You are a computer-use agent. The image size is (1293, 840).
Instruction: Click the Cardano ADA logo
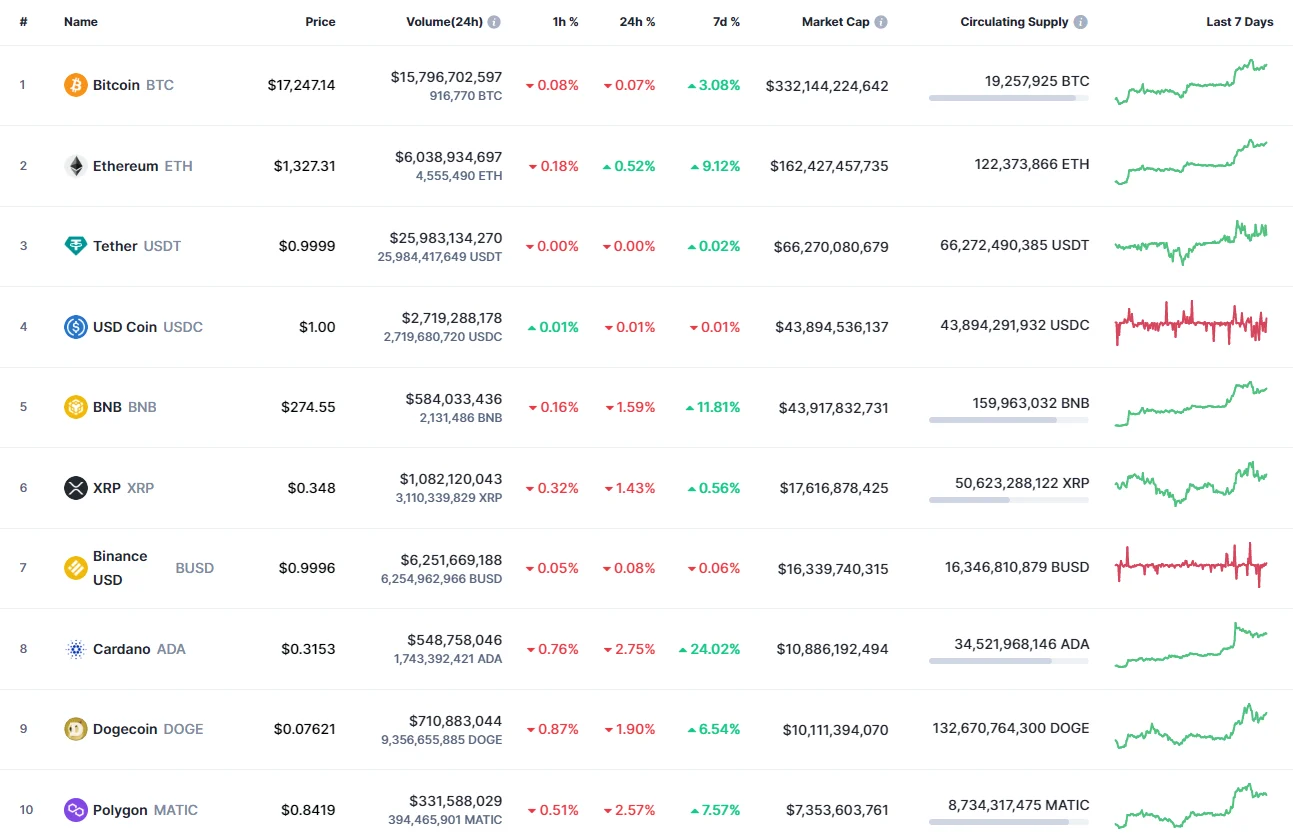(76, 649)
